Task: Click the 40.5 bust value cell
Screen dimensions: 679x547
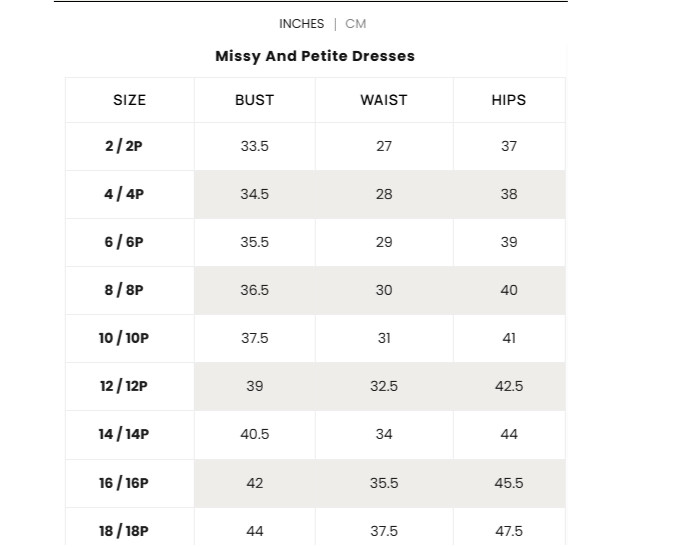Action: tap(255, 435)
